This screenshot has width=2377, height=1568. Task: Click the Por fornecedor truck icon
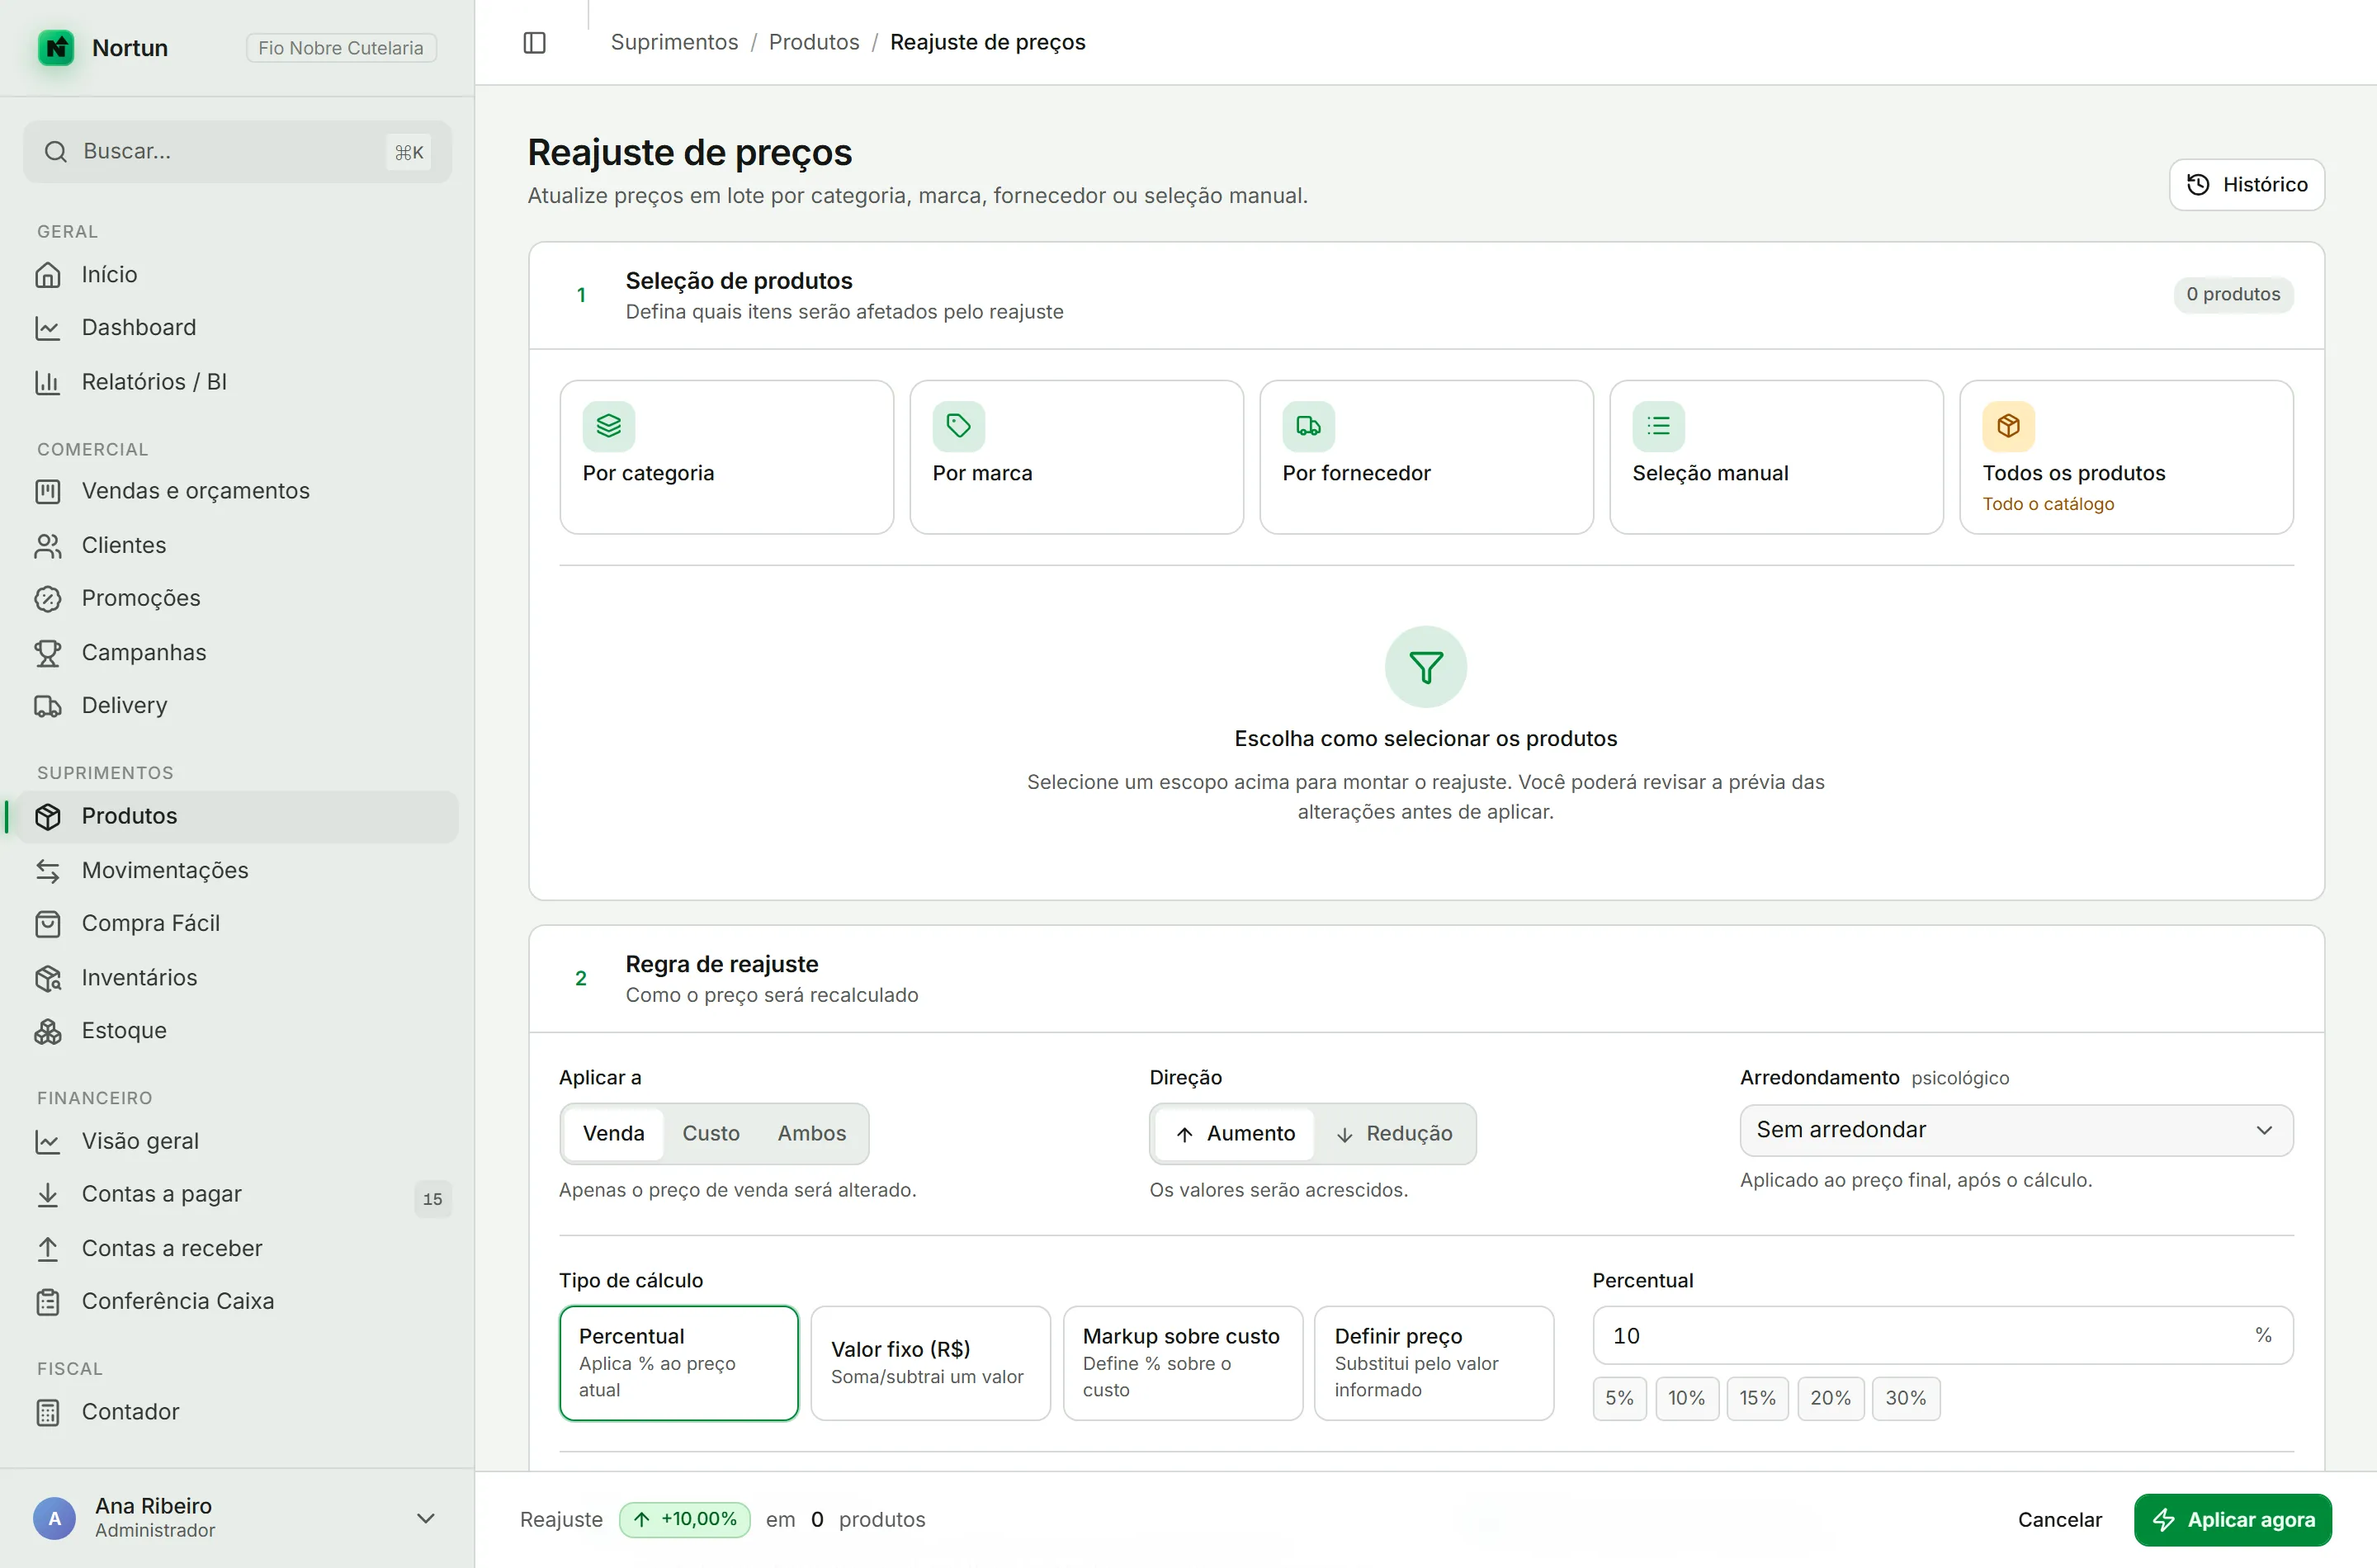1309,426
